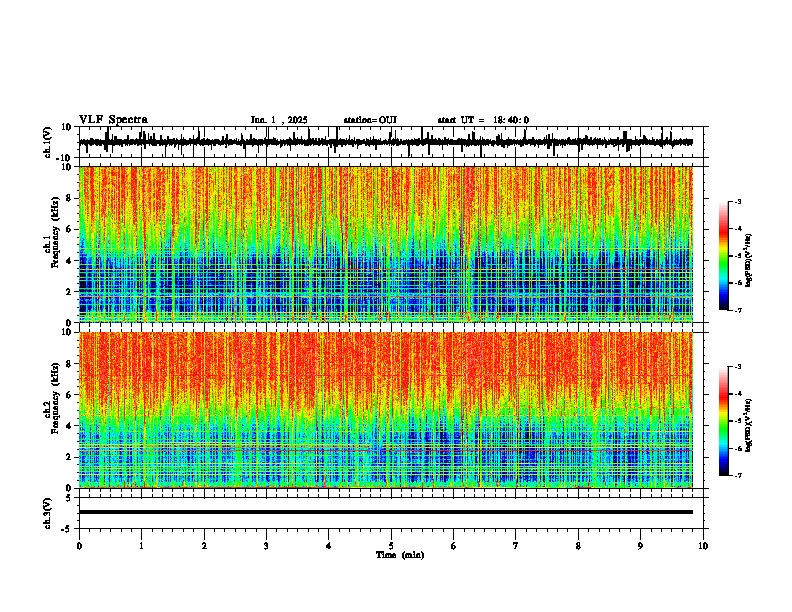The height and width of the screenshot is (612, 792).
Task: Click the ch.1(V) axis label
Action: [x=48, y=142]
